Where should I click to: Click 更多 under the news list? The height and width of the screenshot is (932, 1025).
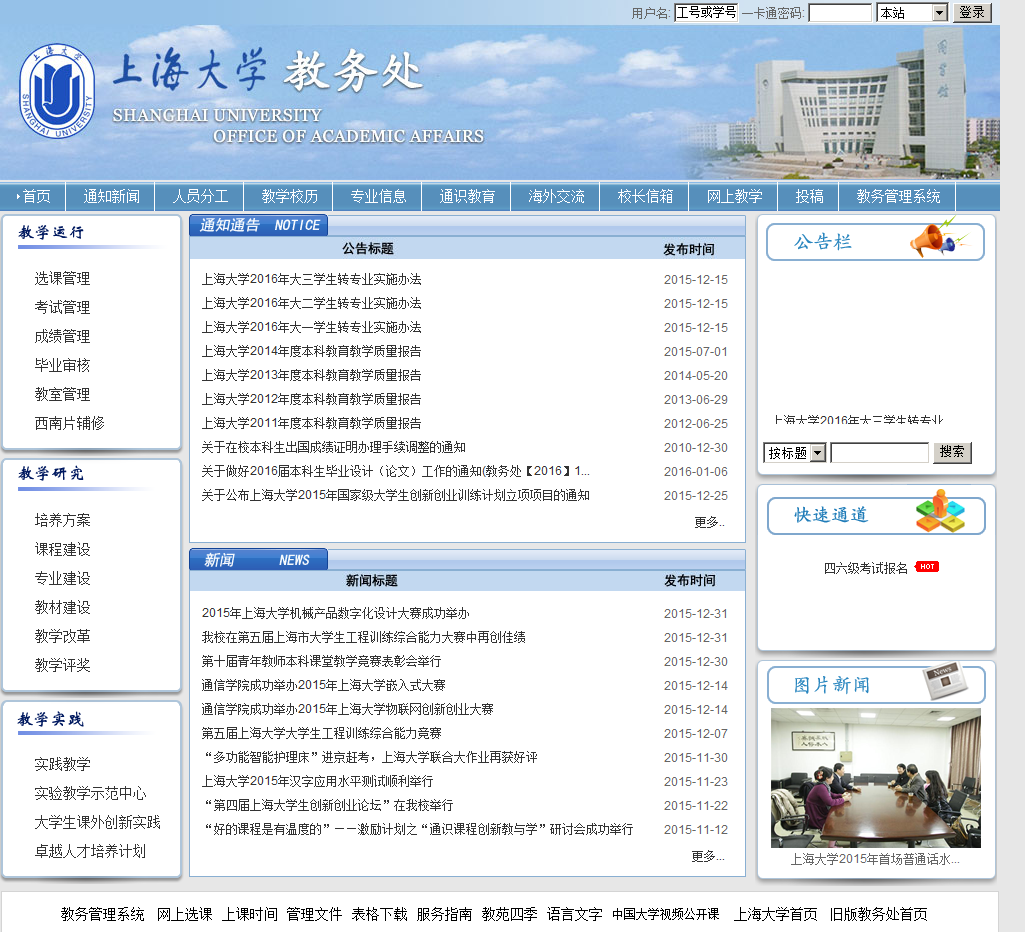click(x=708, y=856)
